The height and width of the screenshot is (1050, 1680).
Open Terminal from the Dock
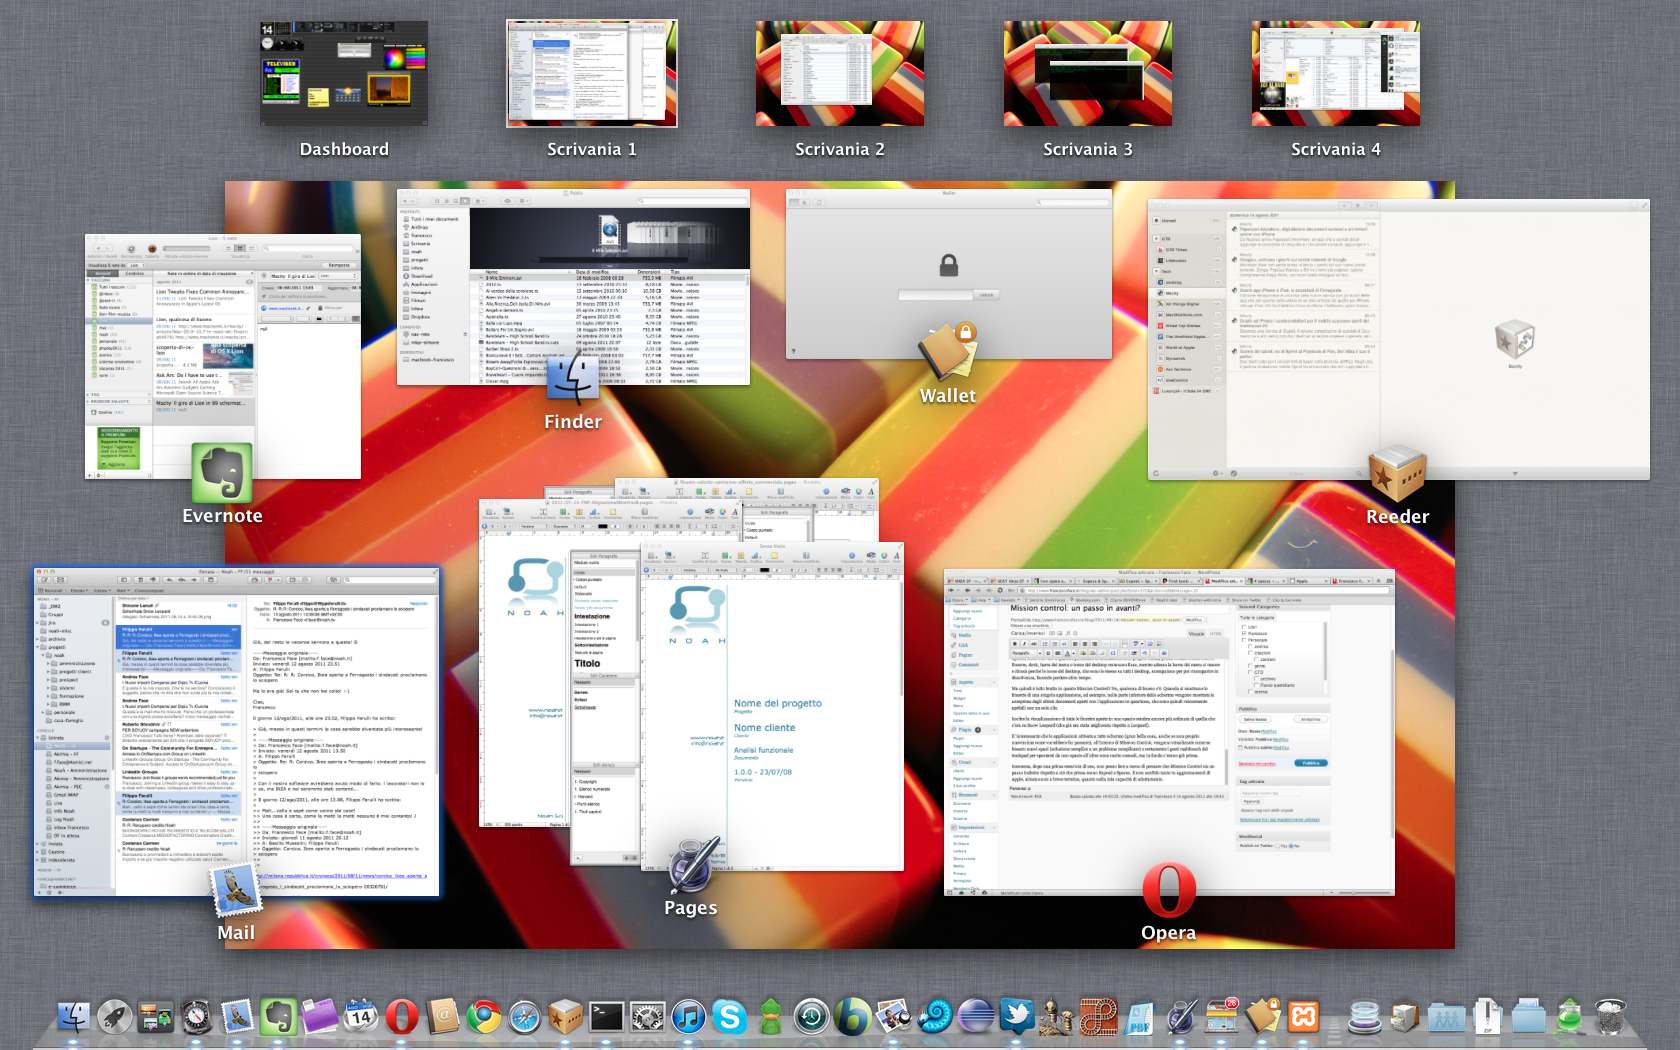[606, 1017]
